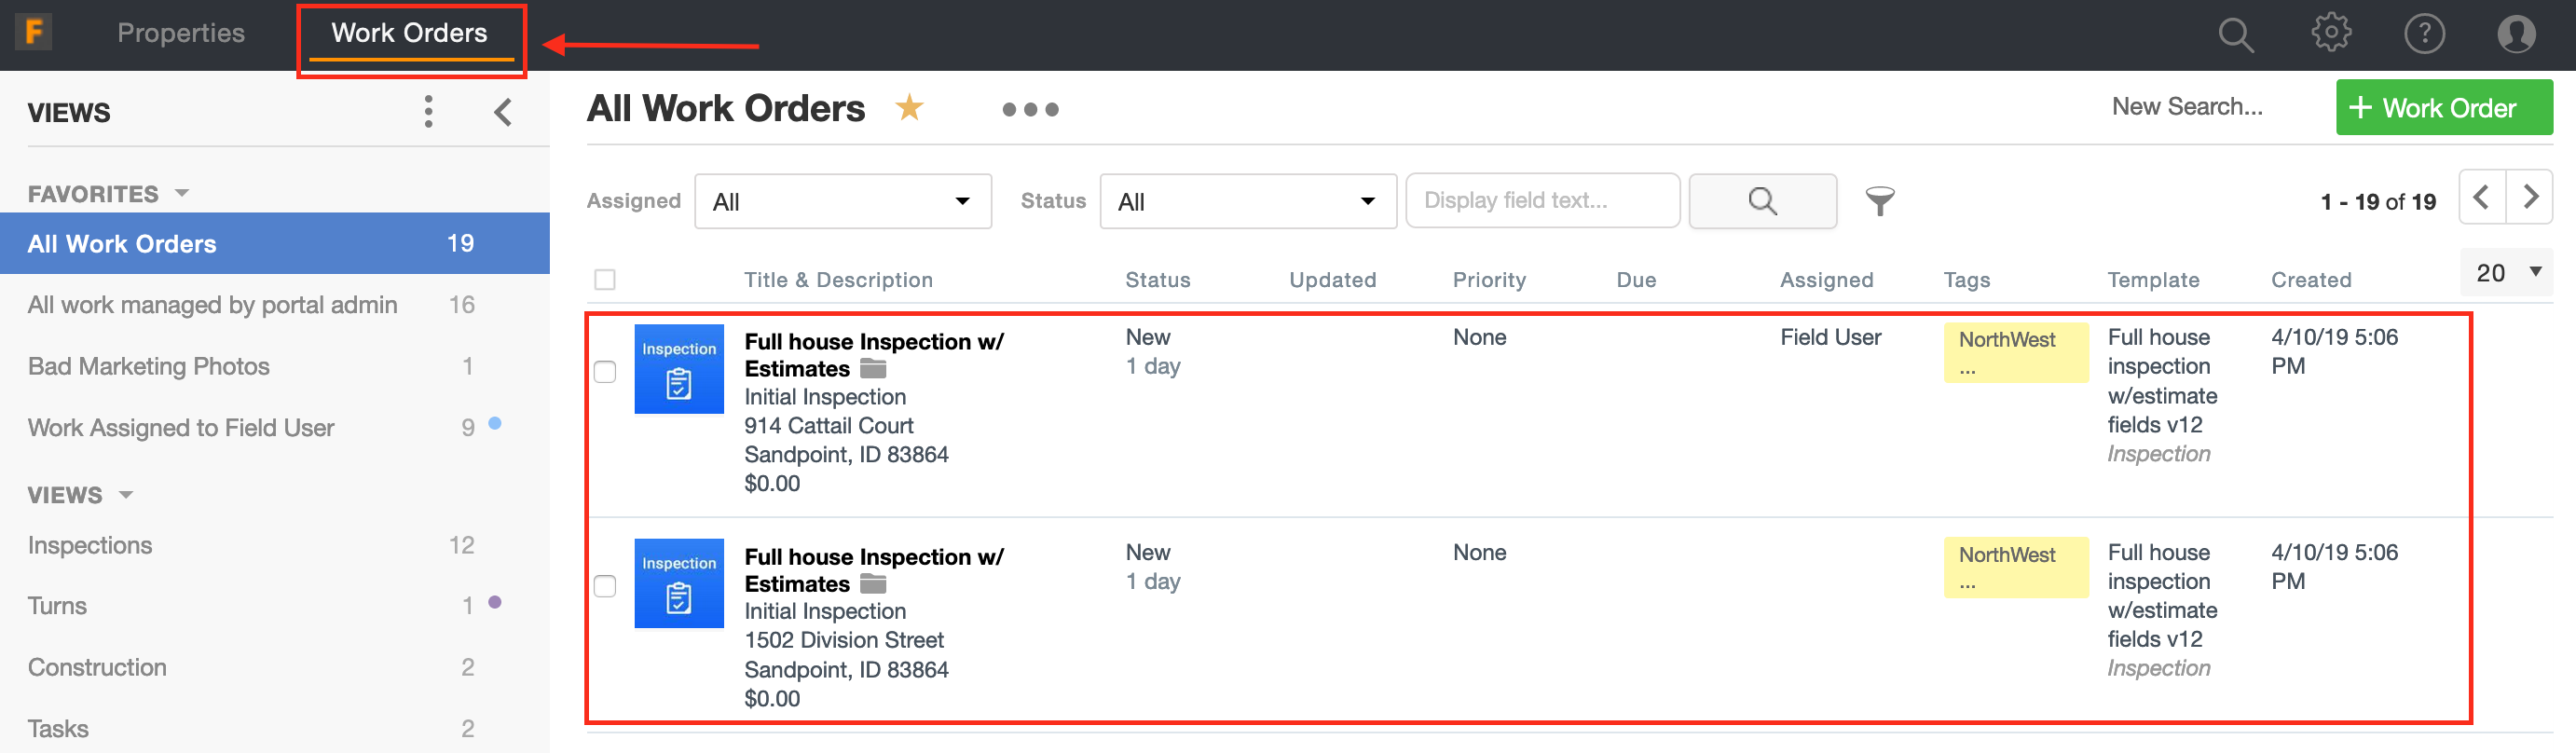
Task: Click the green + Work Order button
Action: pos(2443,108)
